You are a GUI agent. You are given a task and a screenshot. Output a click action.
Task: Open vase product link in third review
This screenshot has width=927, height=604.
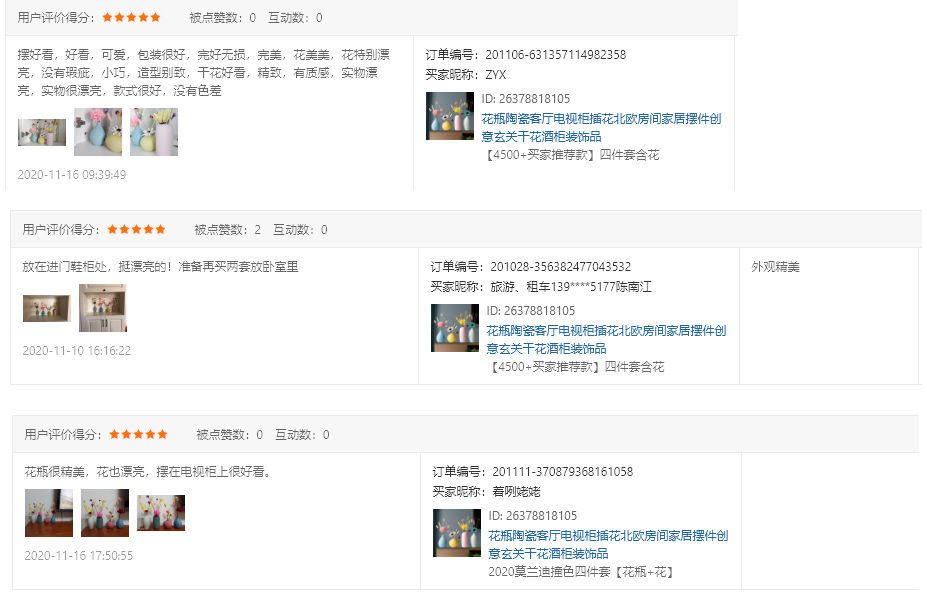tap(608, 545)
